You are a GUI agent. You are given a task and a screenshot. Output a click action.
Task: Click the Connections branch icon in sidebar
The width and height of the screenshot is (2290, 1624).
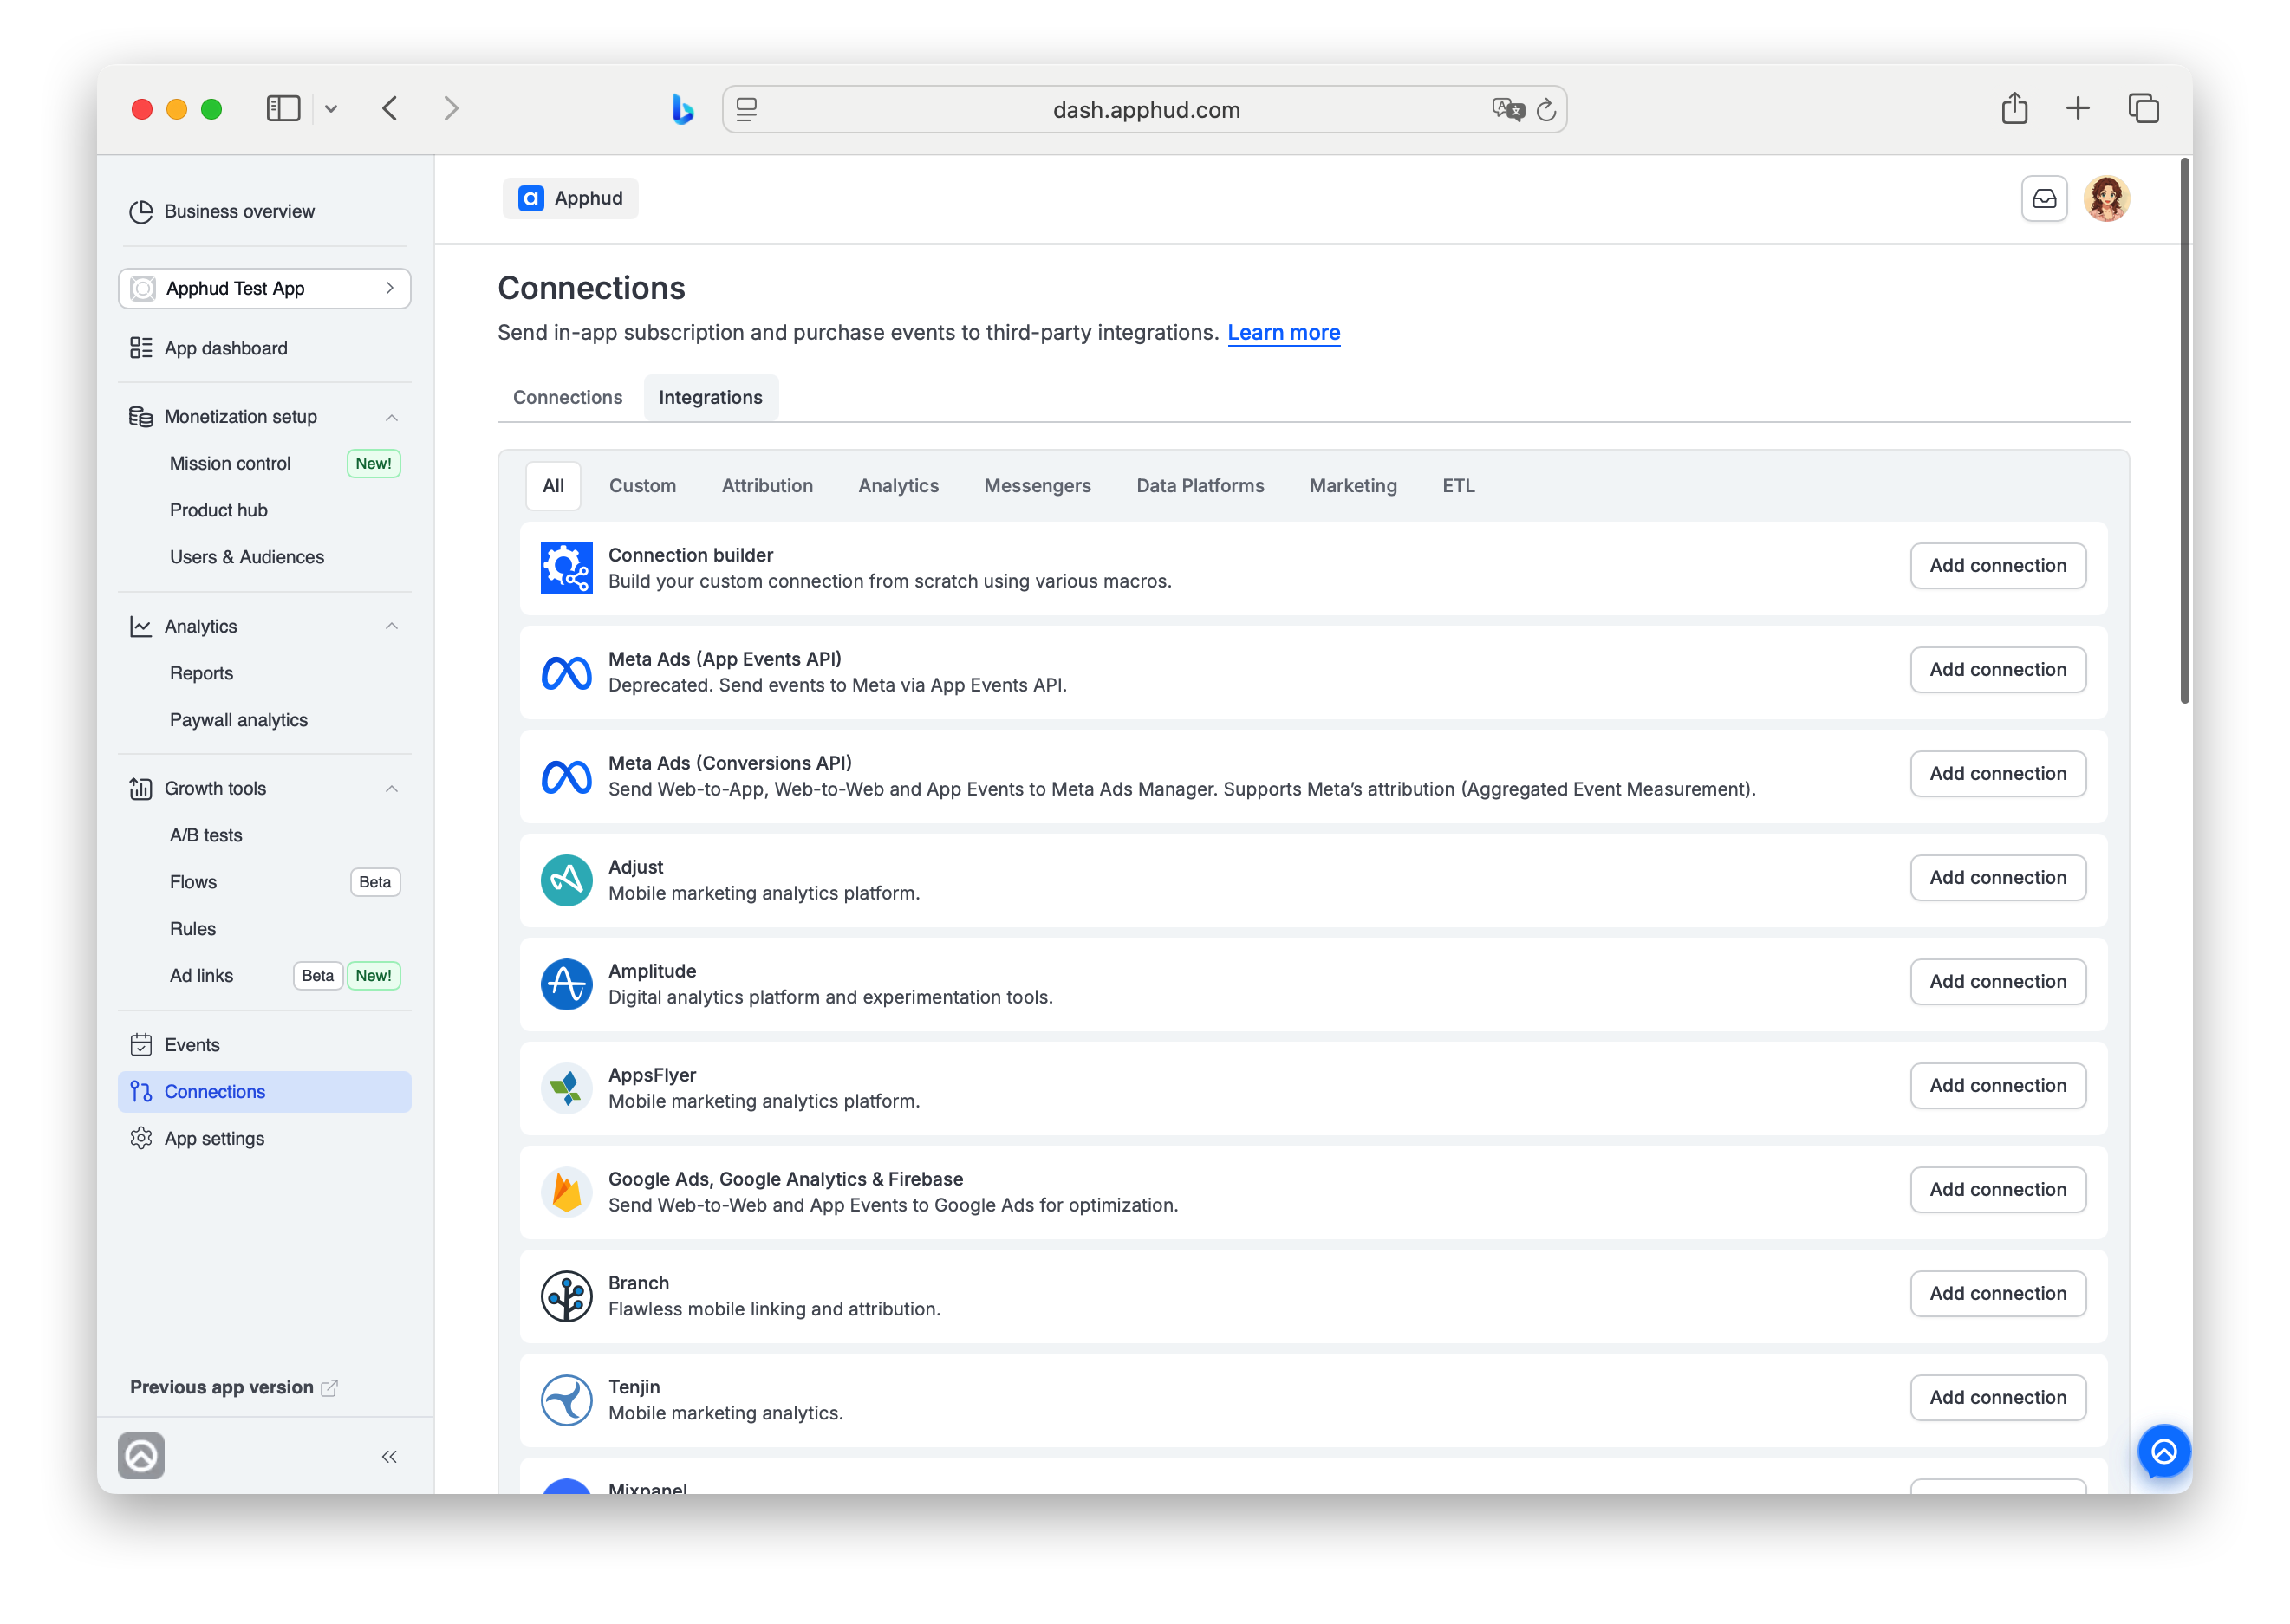click(x=141, y=1092)
